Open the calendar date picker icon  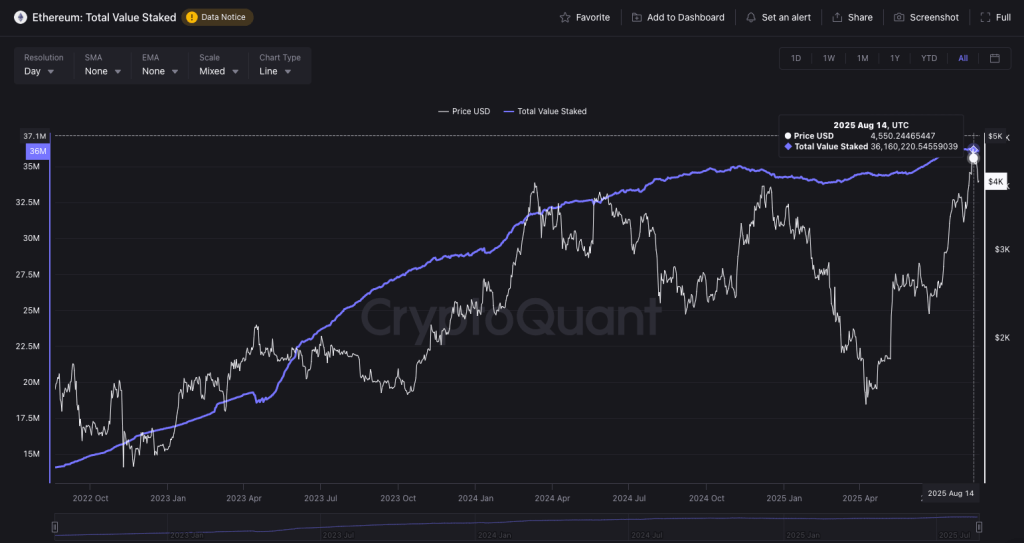[x=995, y=58]
